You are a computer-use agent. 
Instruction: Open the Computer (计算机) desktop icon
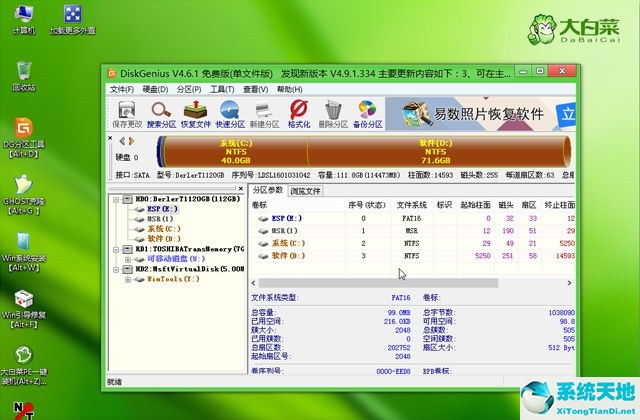pos(24,20)
